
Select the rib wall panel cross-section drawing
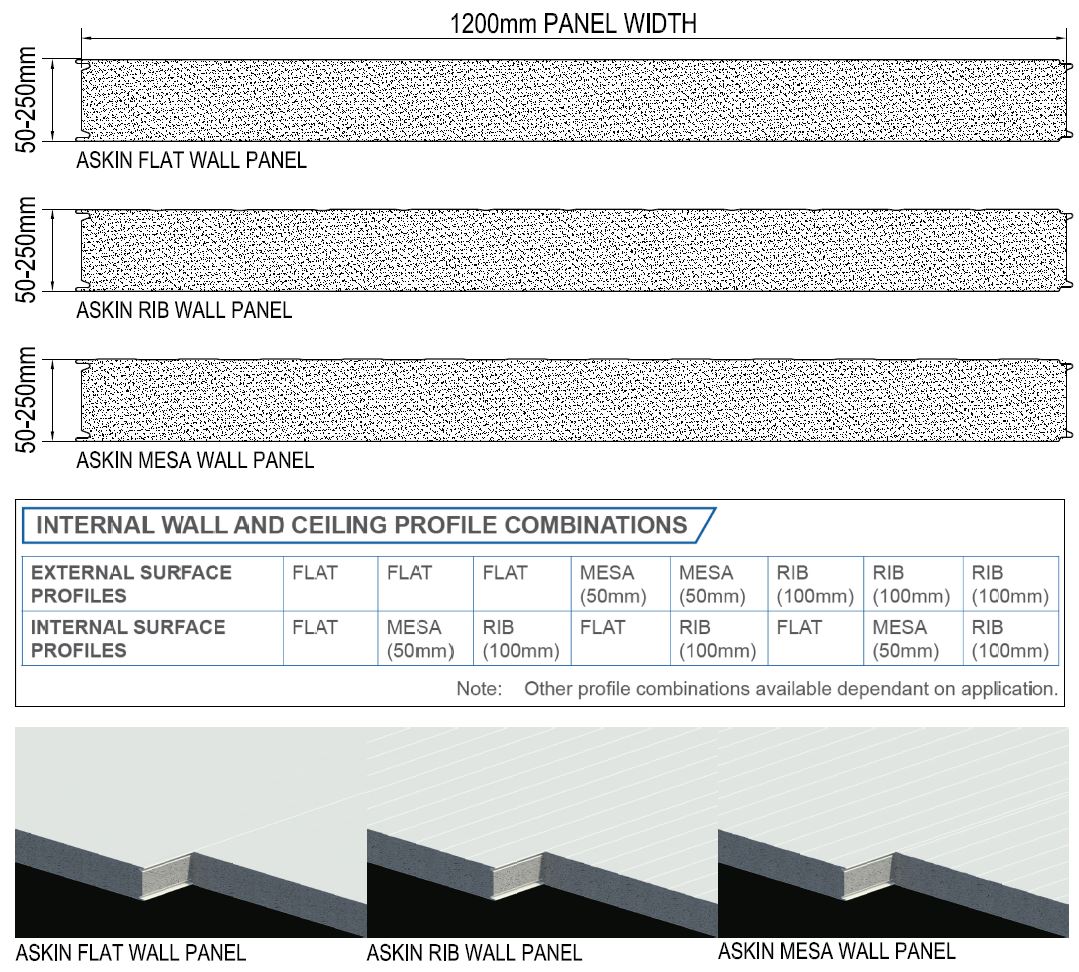(574, 250)
